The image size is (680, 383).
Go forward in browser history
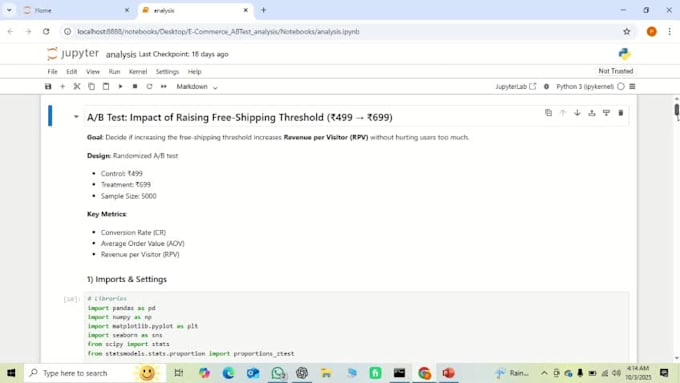point(28,32)
